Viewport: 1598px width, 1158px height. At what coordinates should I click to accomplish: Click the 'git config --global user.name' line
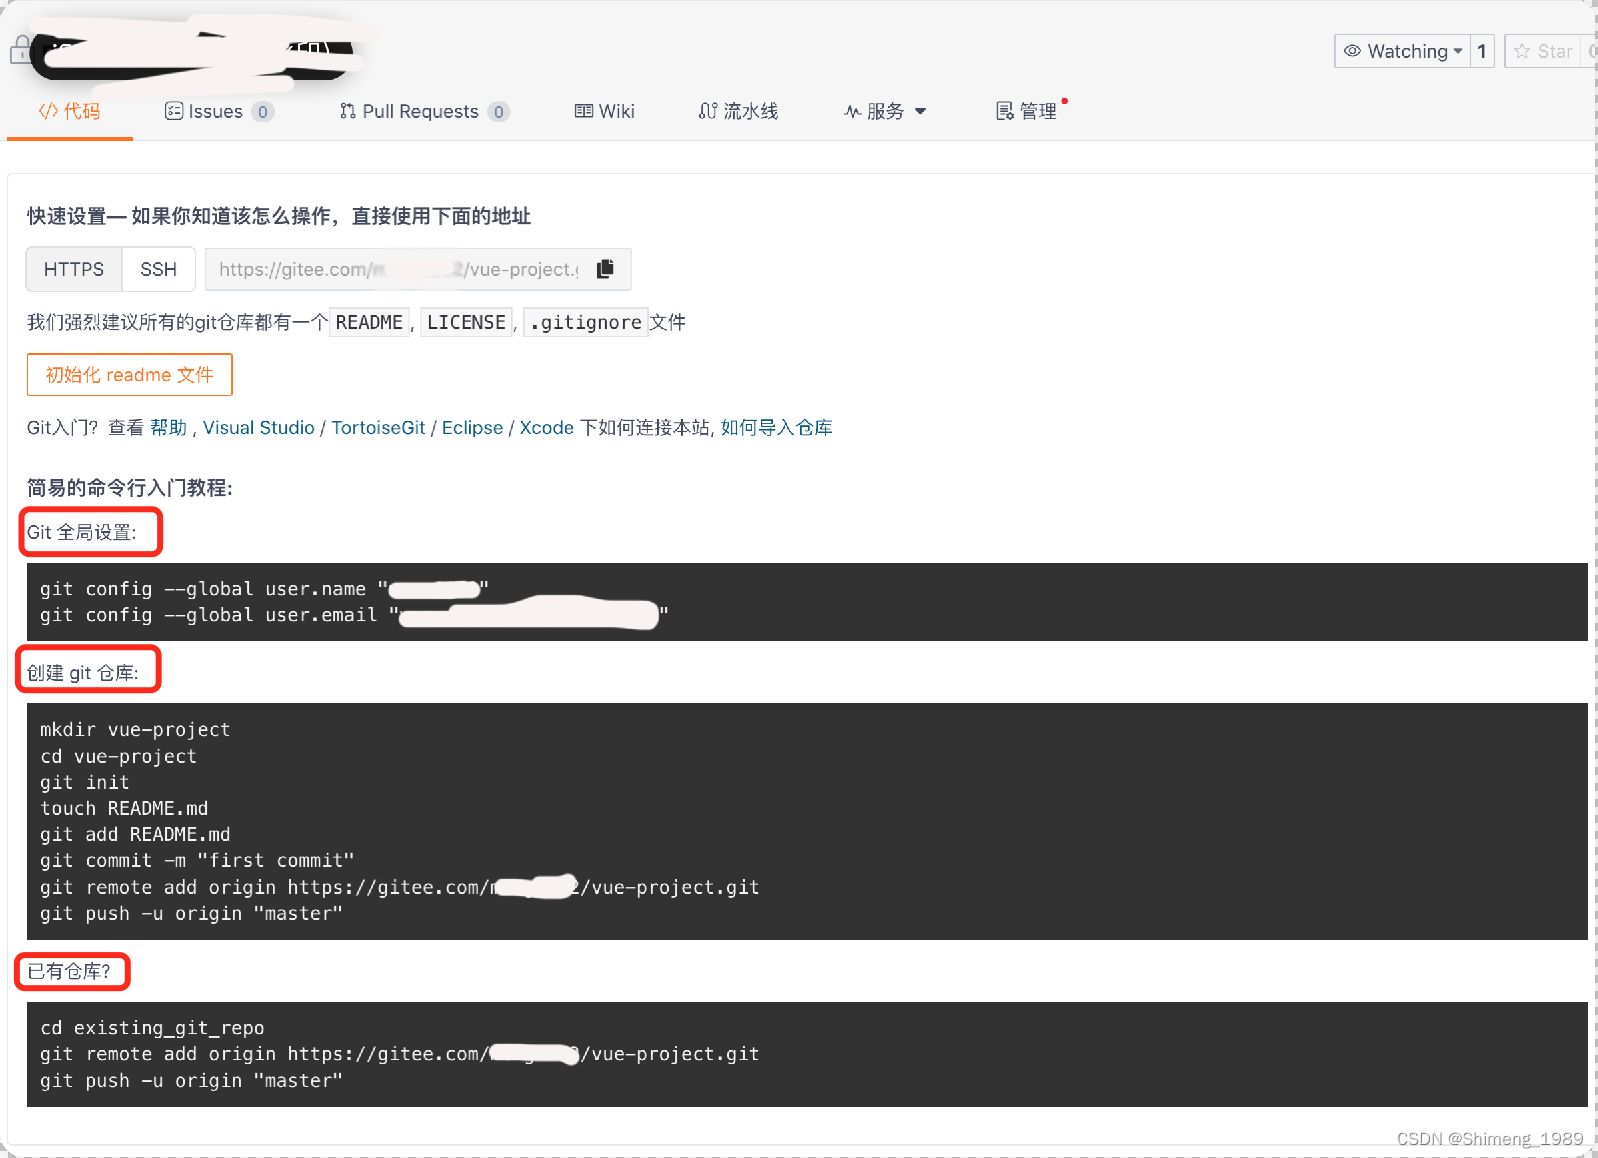[x=264, y=589]
